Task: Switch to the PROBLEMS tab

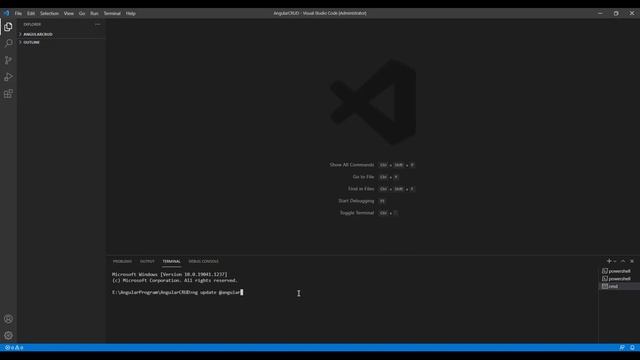Action: (122, 261)
